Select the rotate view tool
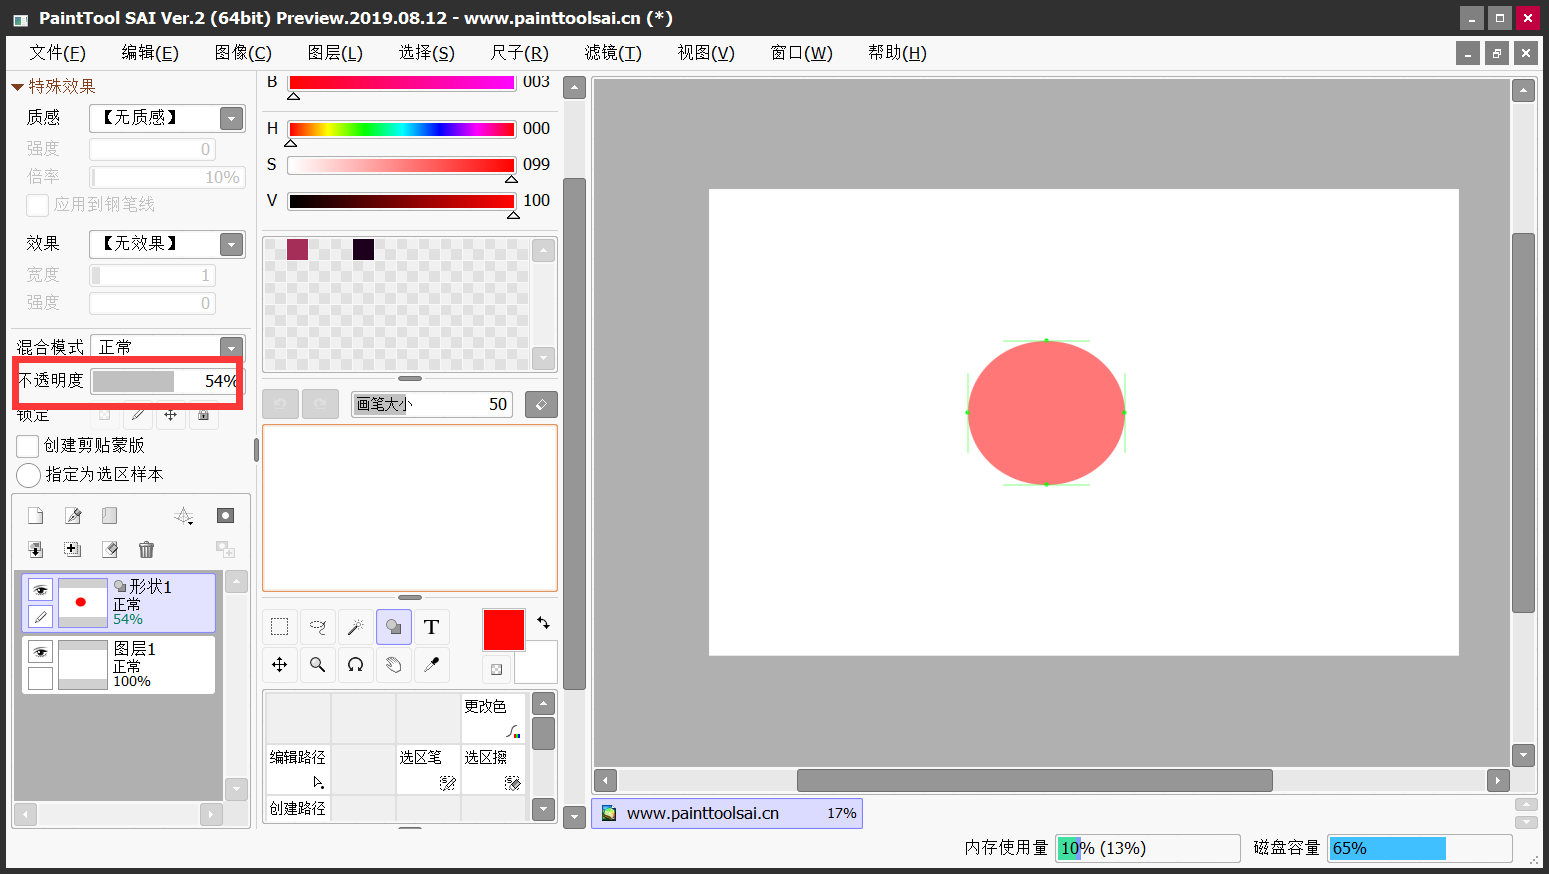 pos(356,665)
